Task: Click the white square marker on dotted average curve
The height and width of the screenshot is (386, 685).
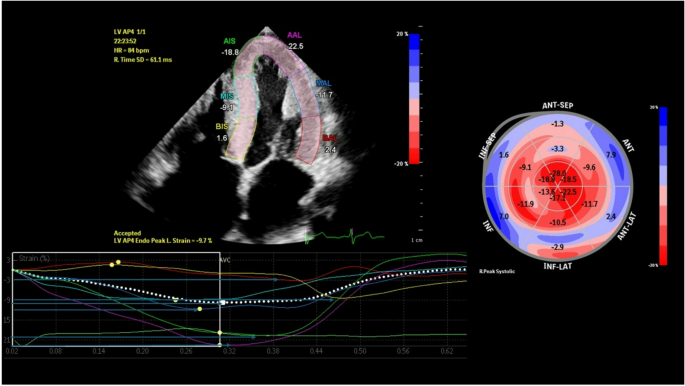Action: pos(223,303)
